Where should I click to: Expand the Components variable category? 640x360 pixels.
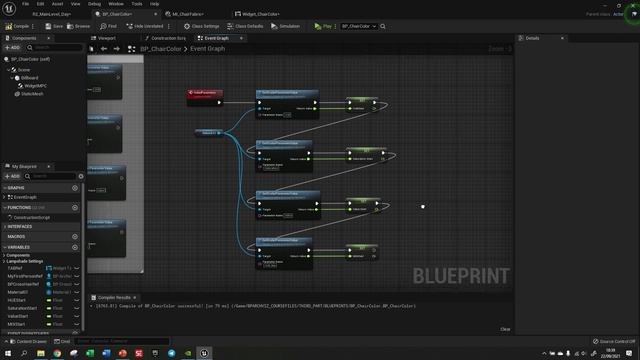coord(4,256)
